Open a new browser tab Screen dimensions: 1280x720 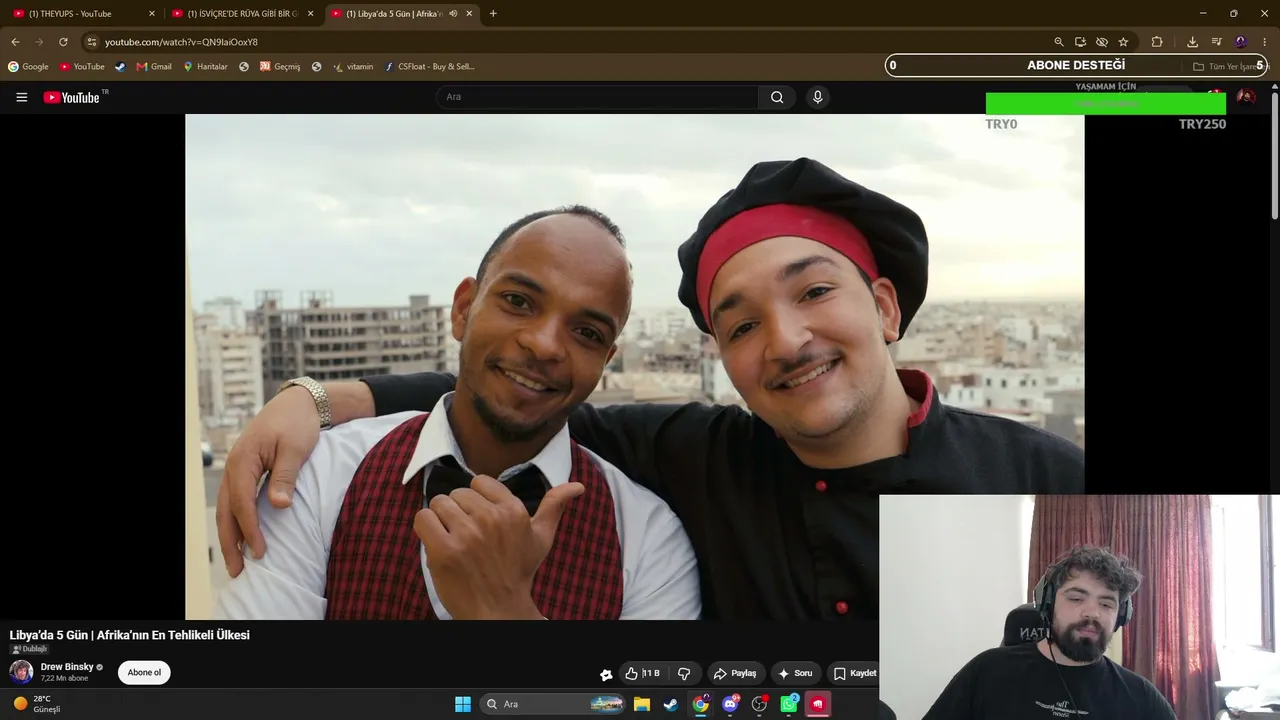click(493, 14)
